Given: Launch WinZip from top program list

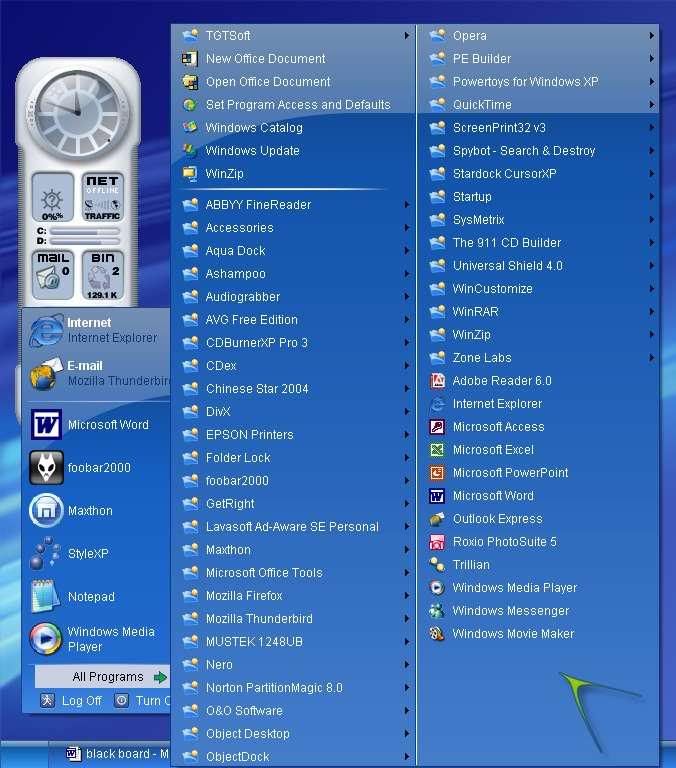Looking at the screenshot, I should [x=294, y=173].
